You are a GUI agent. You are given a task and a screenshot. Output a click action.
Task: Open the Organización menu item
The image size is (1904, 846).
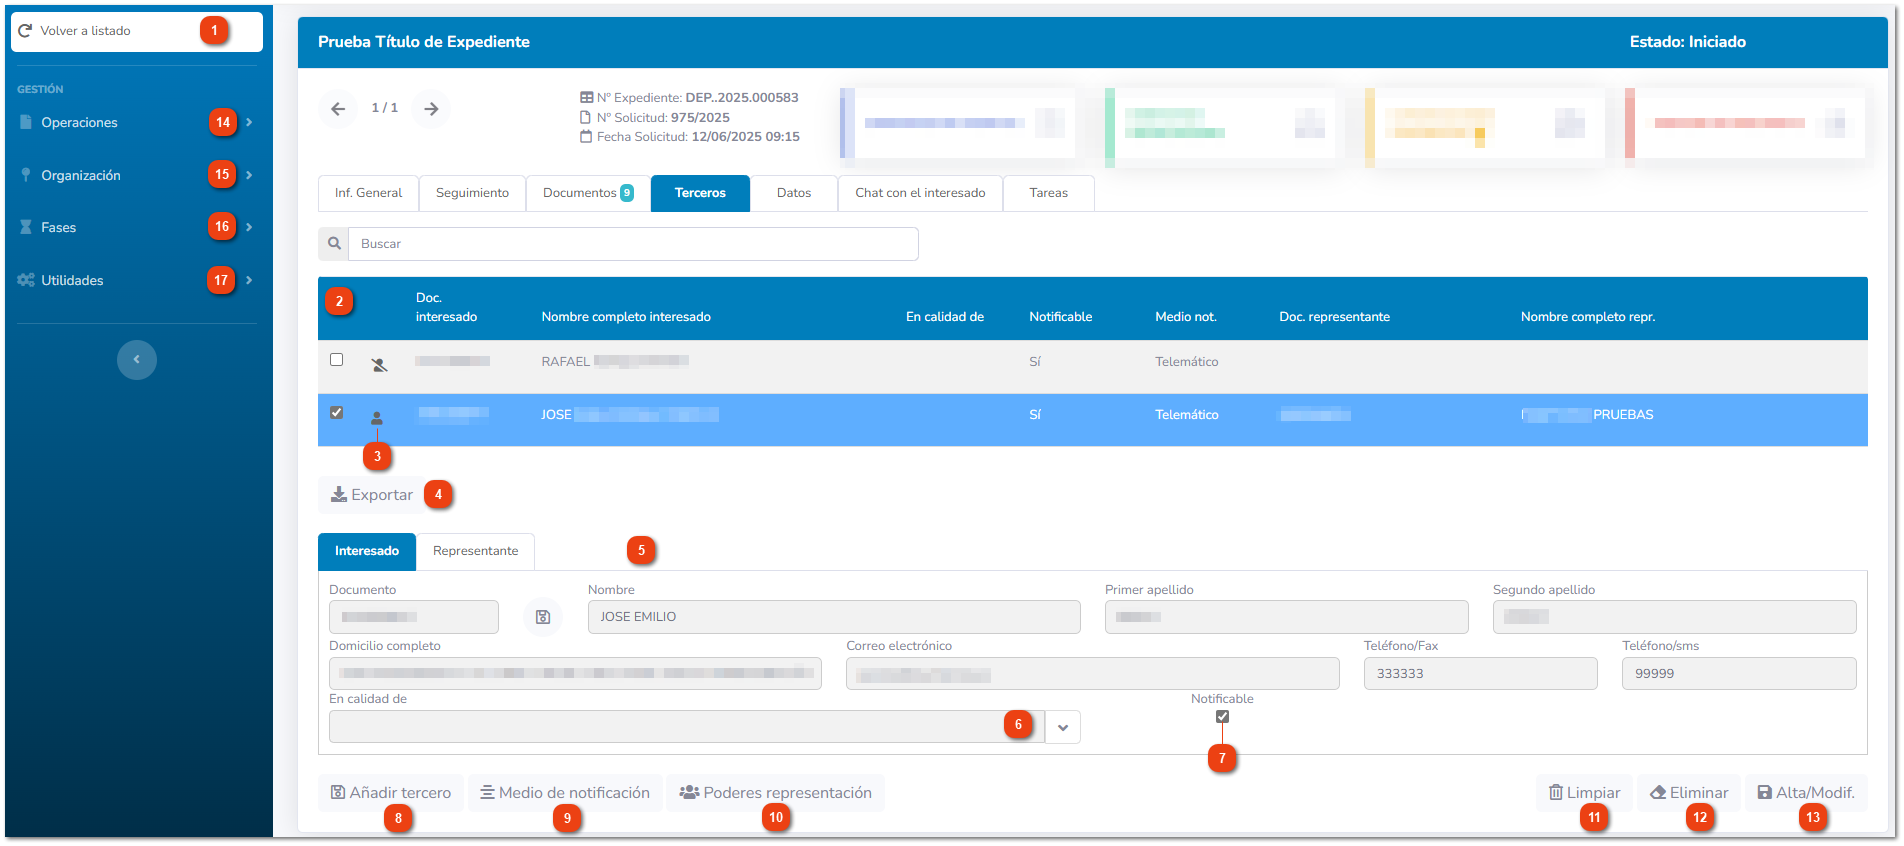point(80,175)
